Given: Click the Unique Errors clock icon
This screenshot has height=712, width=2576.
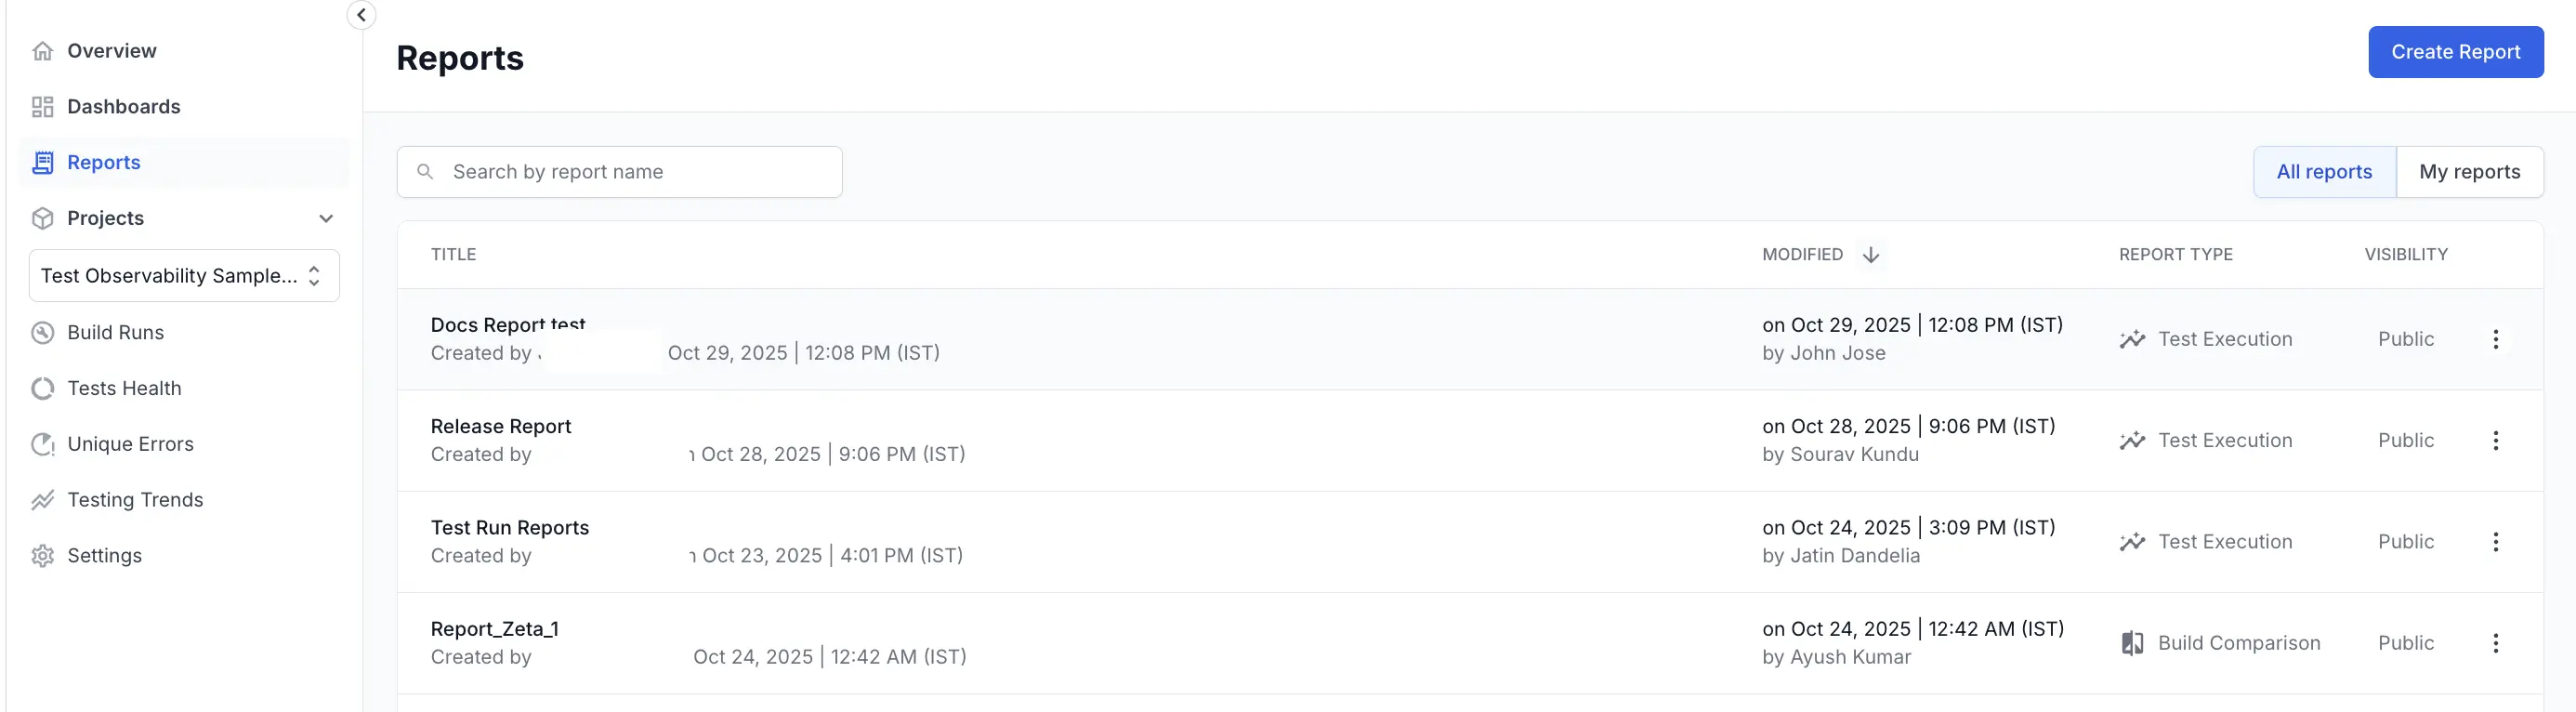Looking at the screenshot, I should click(x=43, y=443).
